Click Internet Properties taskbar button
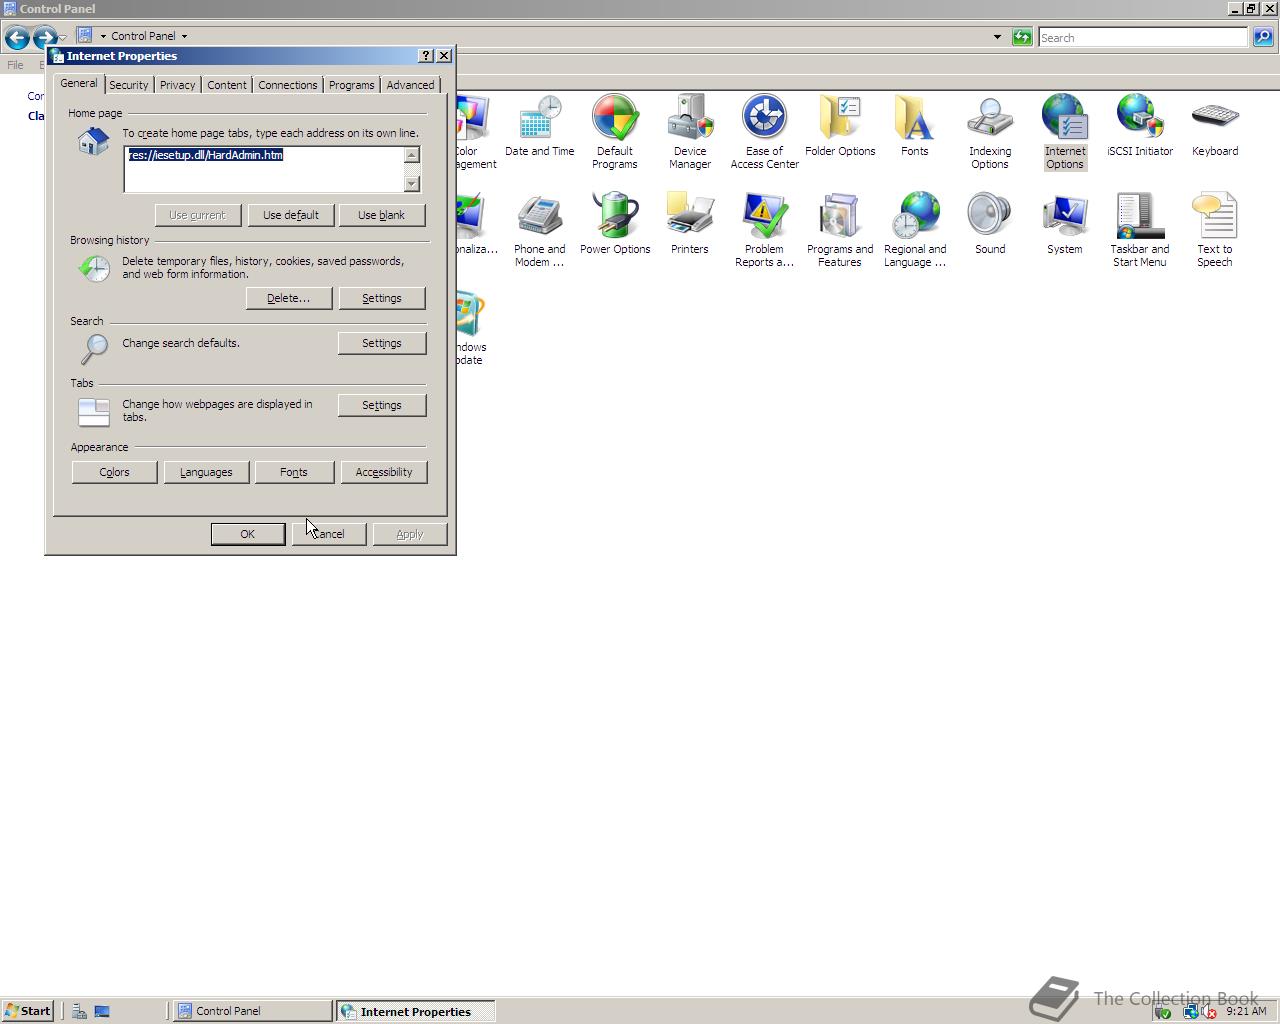The height and width of the screenshot is (1024, 1280). (x=416, y=1011)
